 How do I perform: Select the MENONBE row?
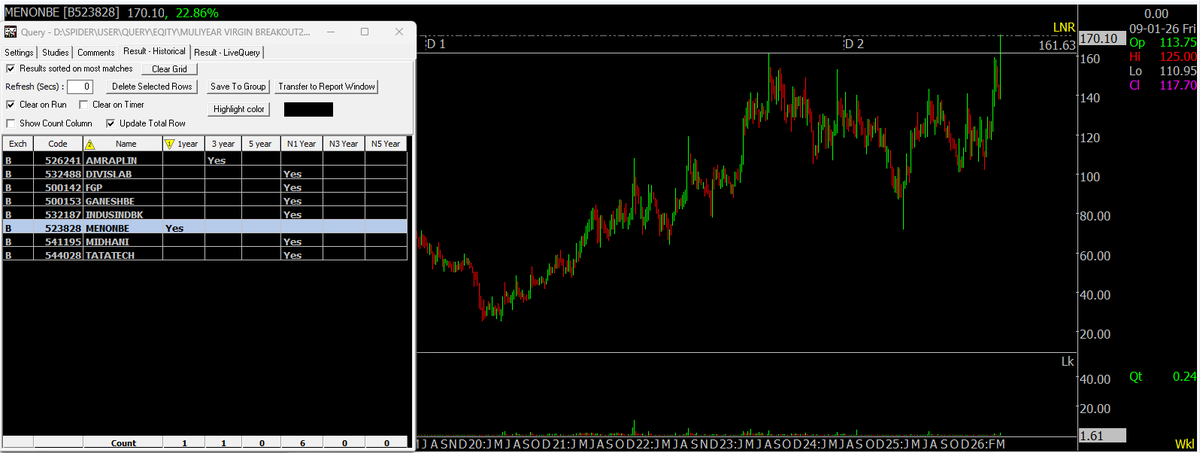pos(205,228)
